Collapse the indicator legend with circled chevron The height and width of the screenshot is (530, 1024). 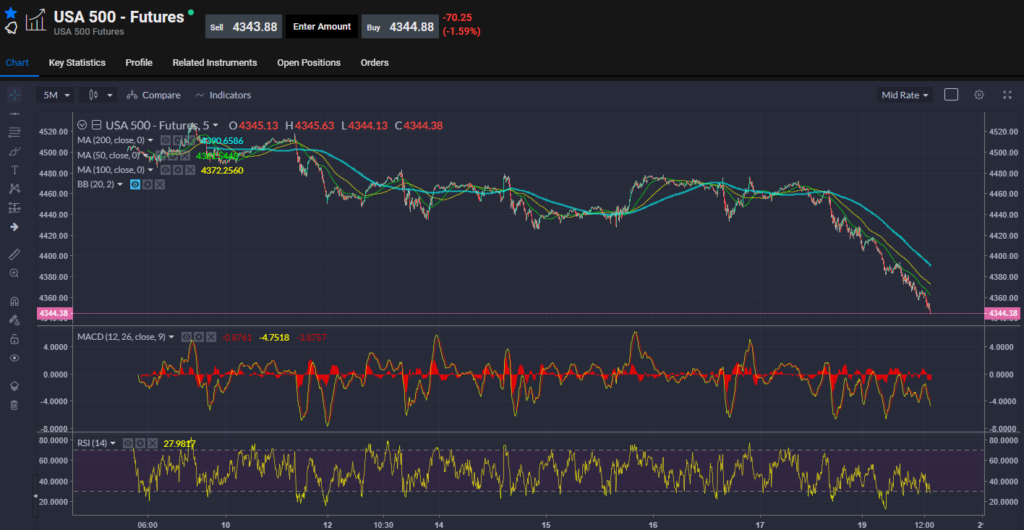pos(82,125)
